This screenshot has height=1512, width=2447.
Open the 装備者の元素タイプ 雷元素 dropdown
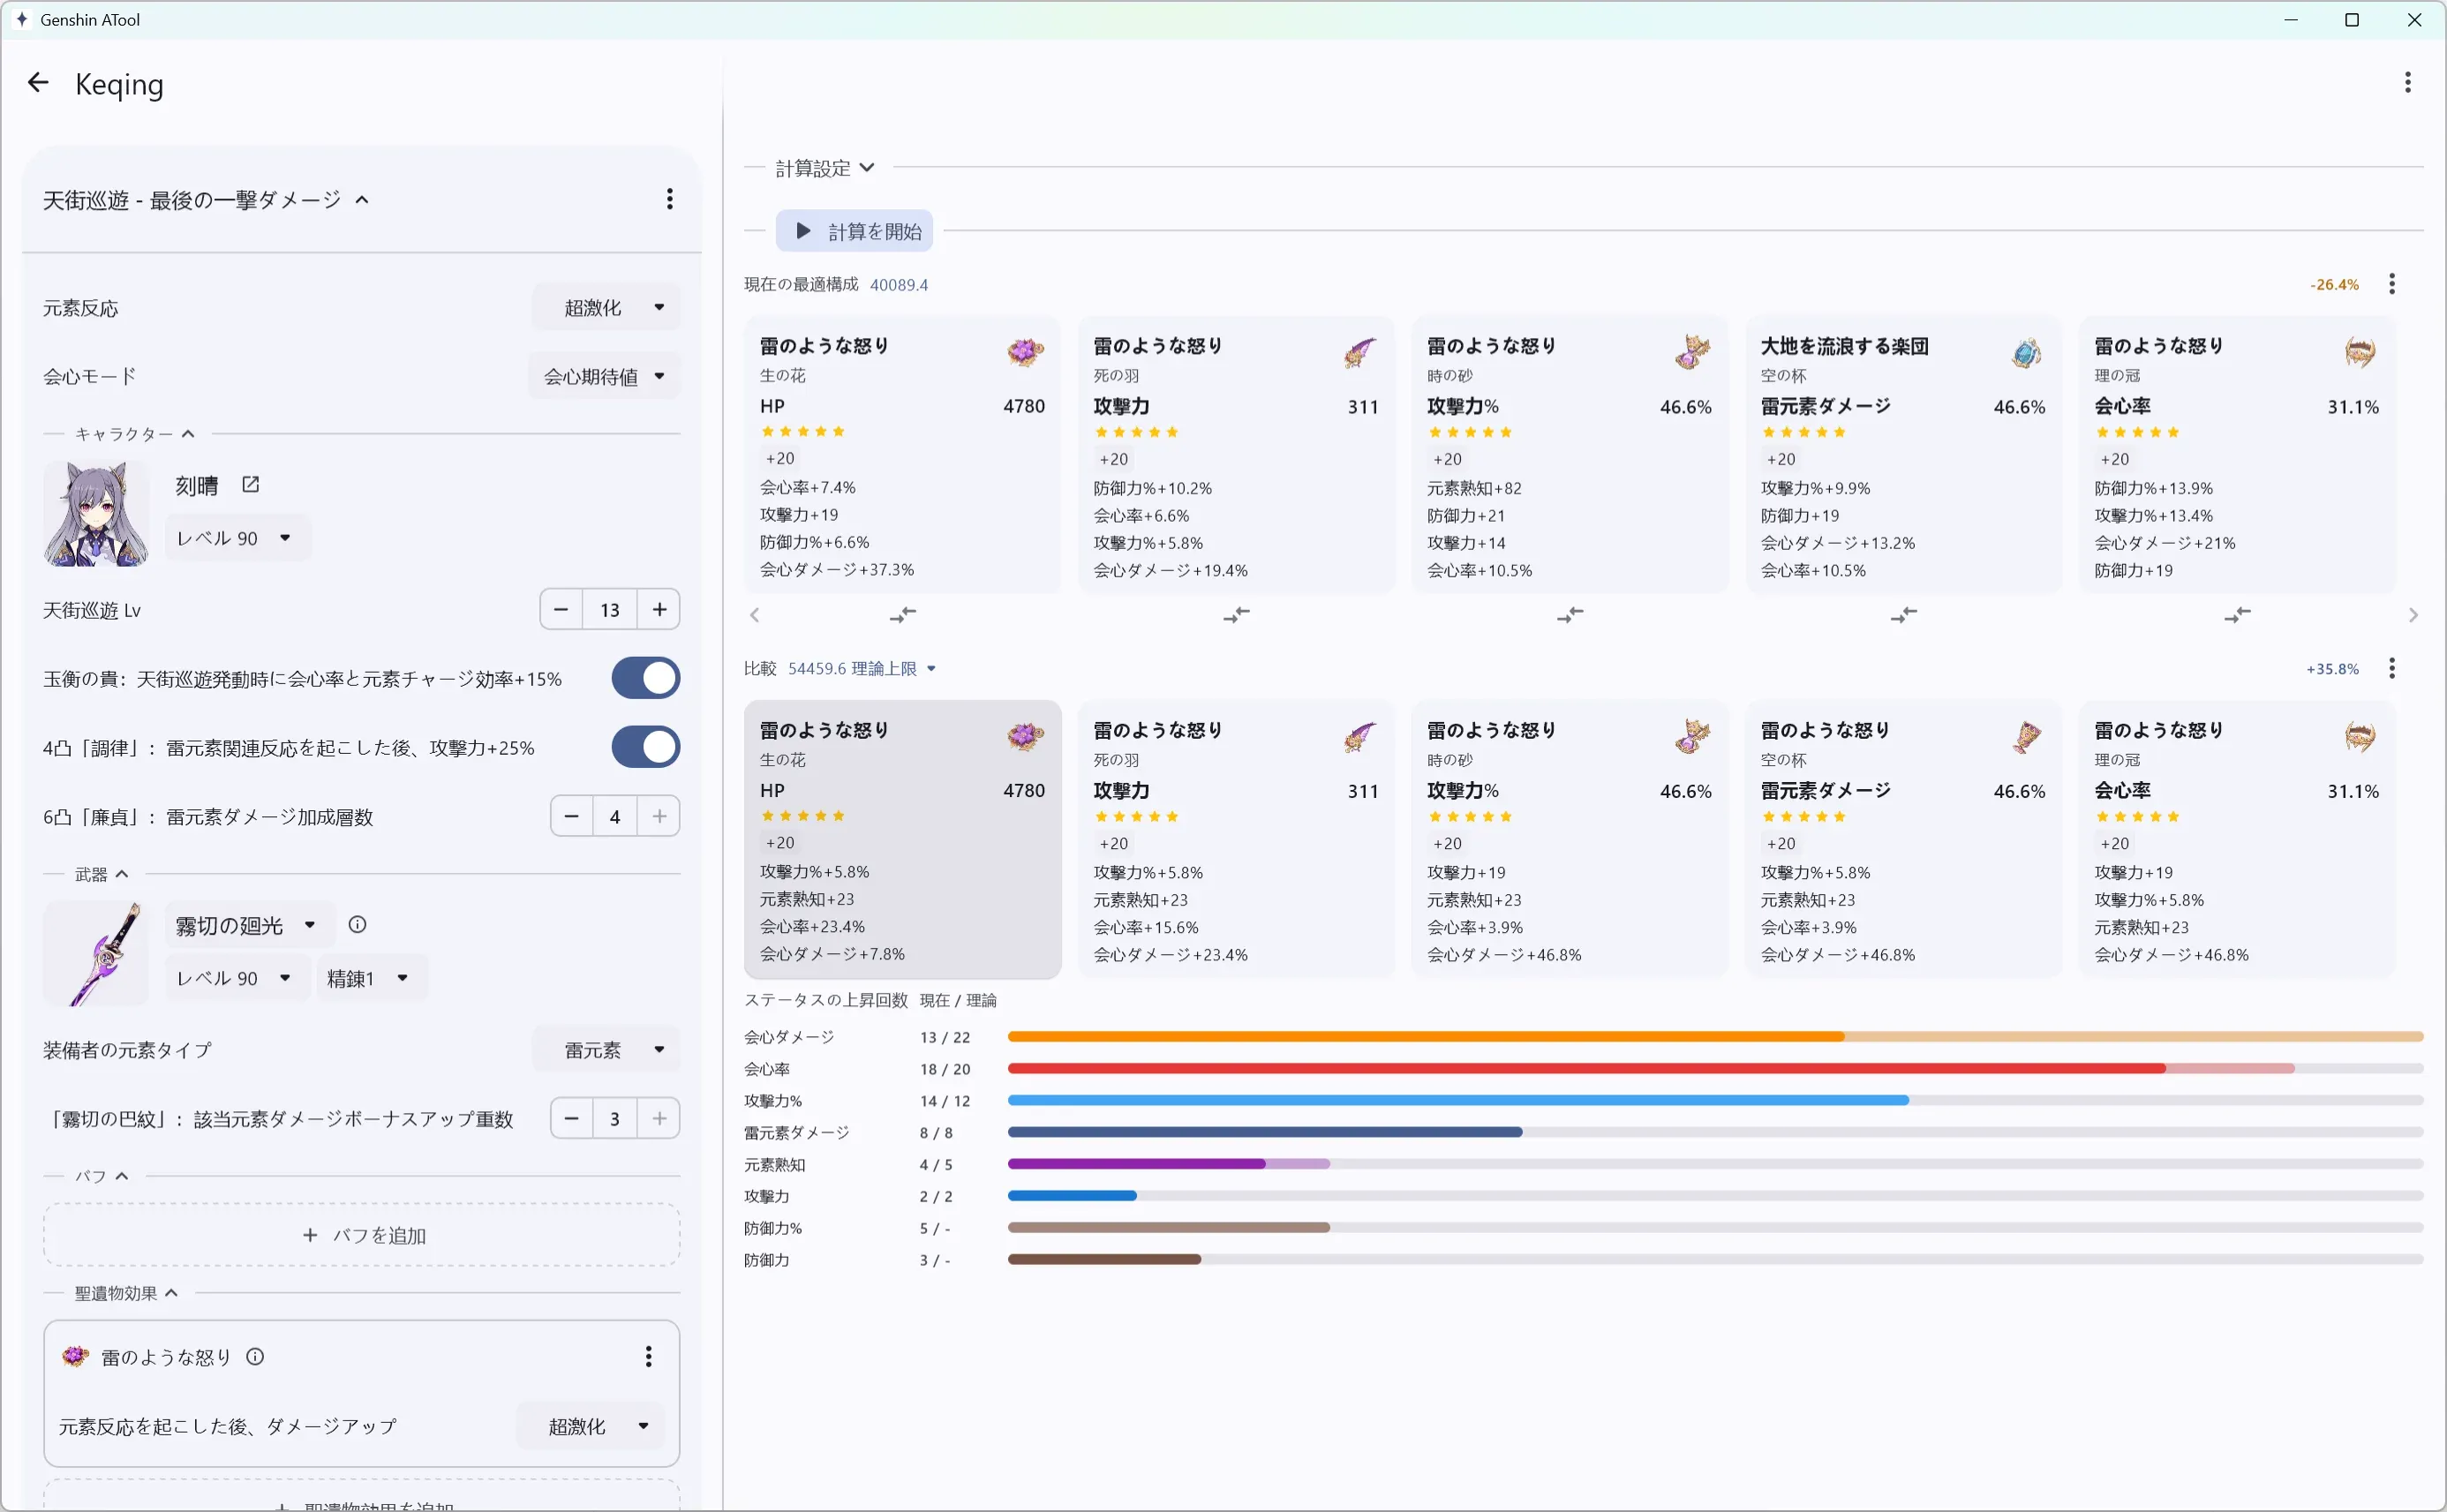606,1049
